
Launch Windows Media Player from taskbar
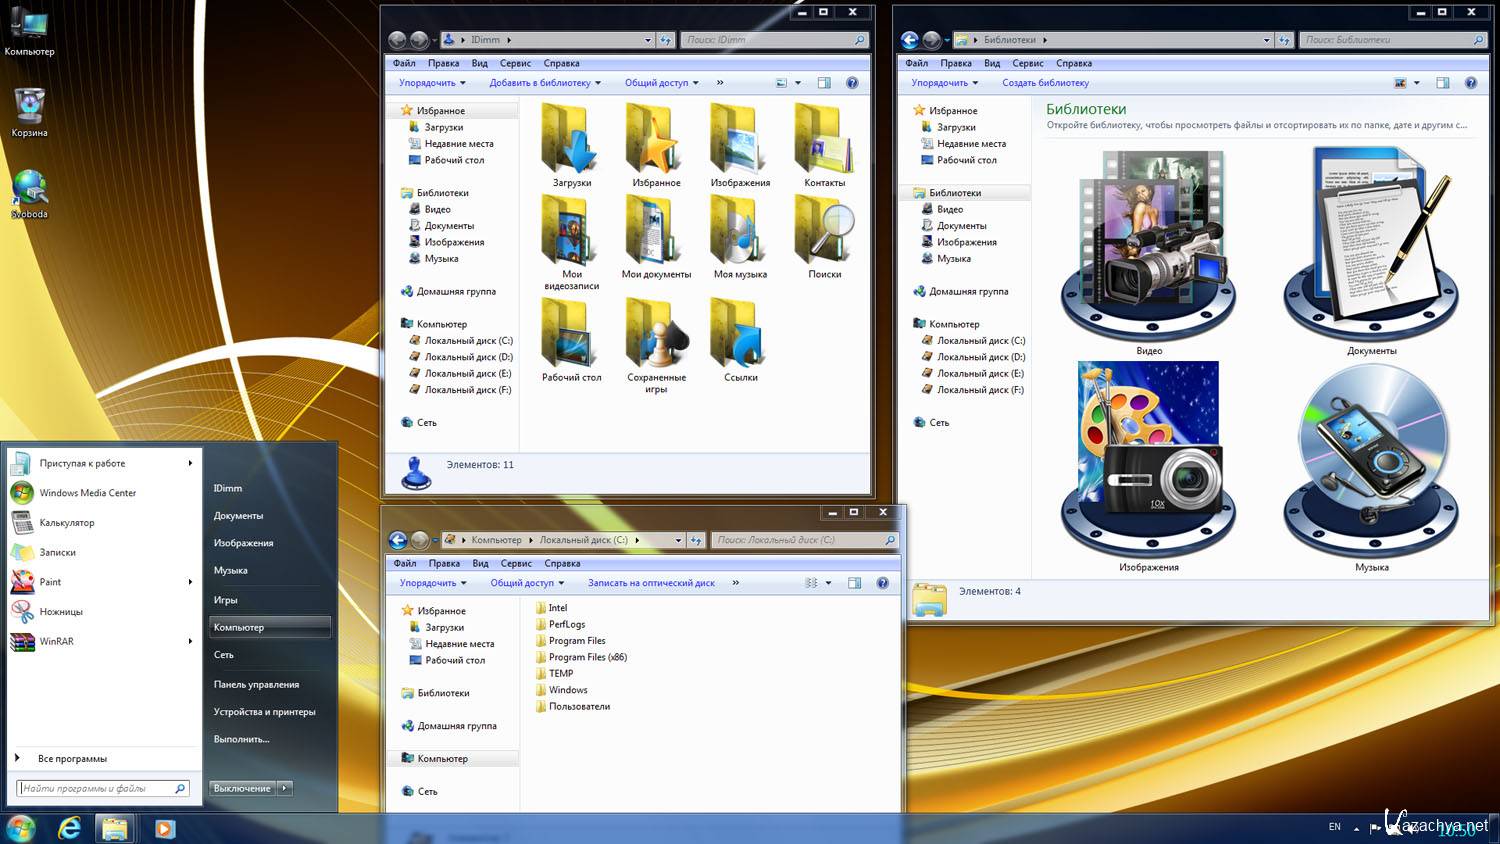165,828
